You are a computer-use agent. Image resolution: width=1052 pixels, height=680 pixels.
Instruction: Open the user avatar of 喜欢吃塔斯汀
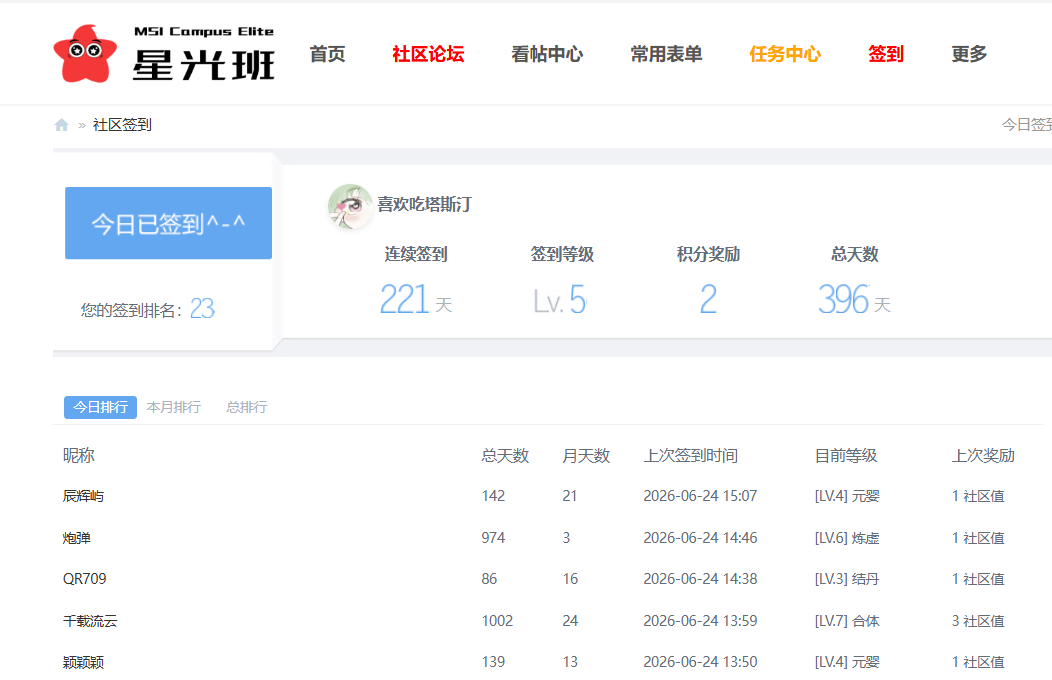click(350, 206)
